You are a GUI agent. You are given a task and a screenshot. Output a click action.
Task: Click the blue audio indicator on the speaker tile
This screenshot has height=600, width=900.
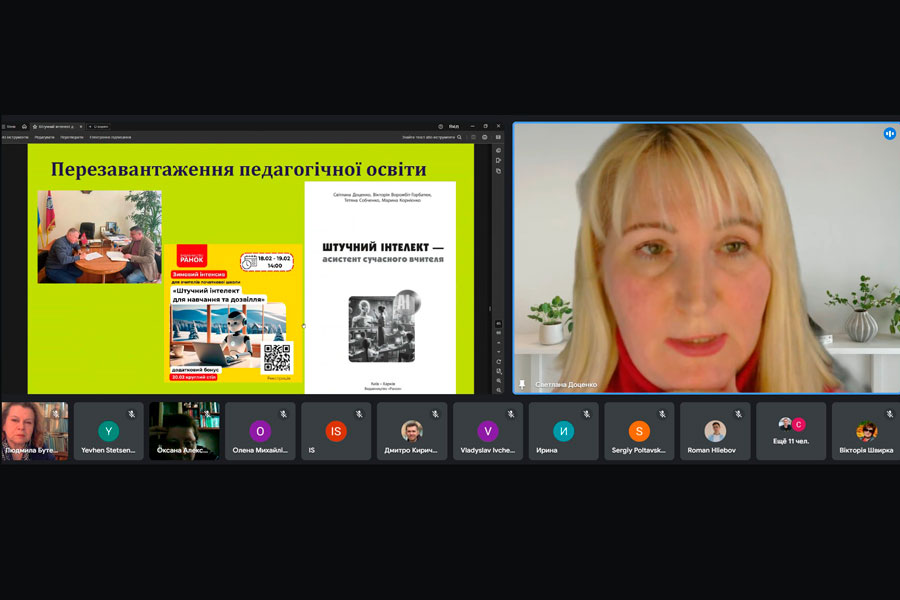point(889,133)
